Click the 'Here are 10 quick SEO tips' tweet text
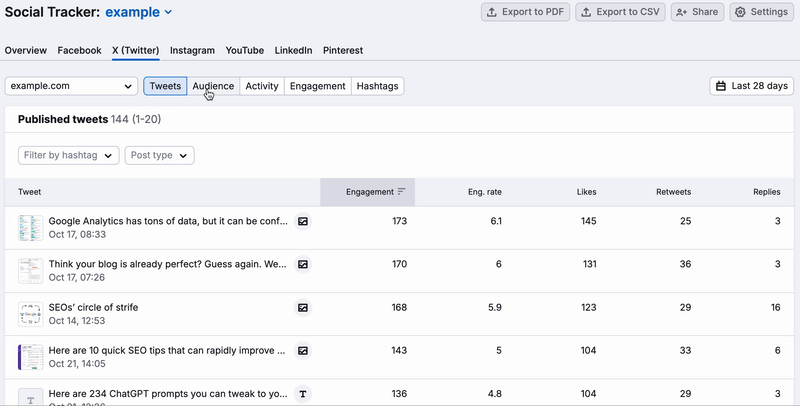 pos(167,350)
